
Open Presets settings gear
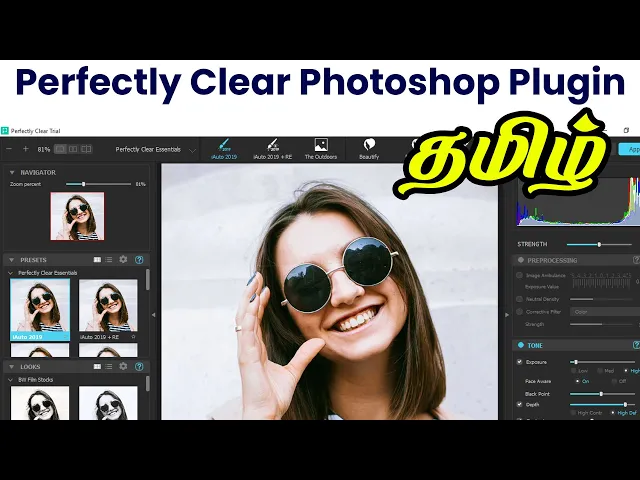pos(123,259)
